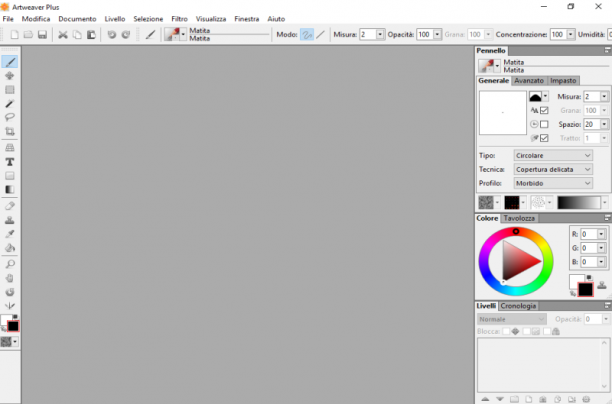This screenshot has height=404, width=612.
Task: Open the Tecnica dropdown showing Copertura delicata
Action: point(553,169)
